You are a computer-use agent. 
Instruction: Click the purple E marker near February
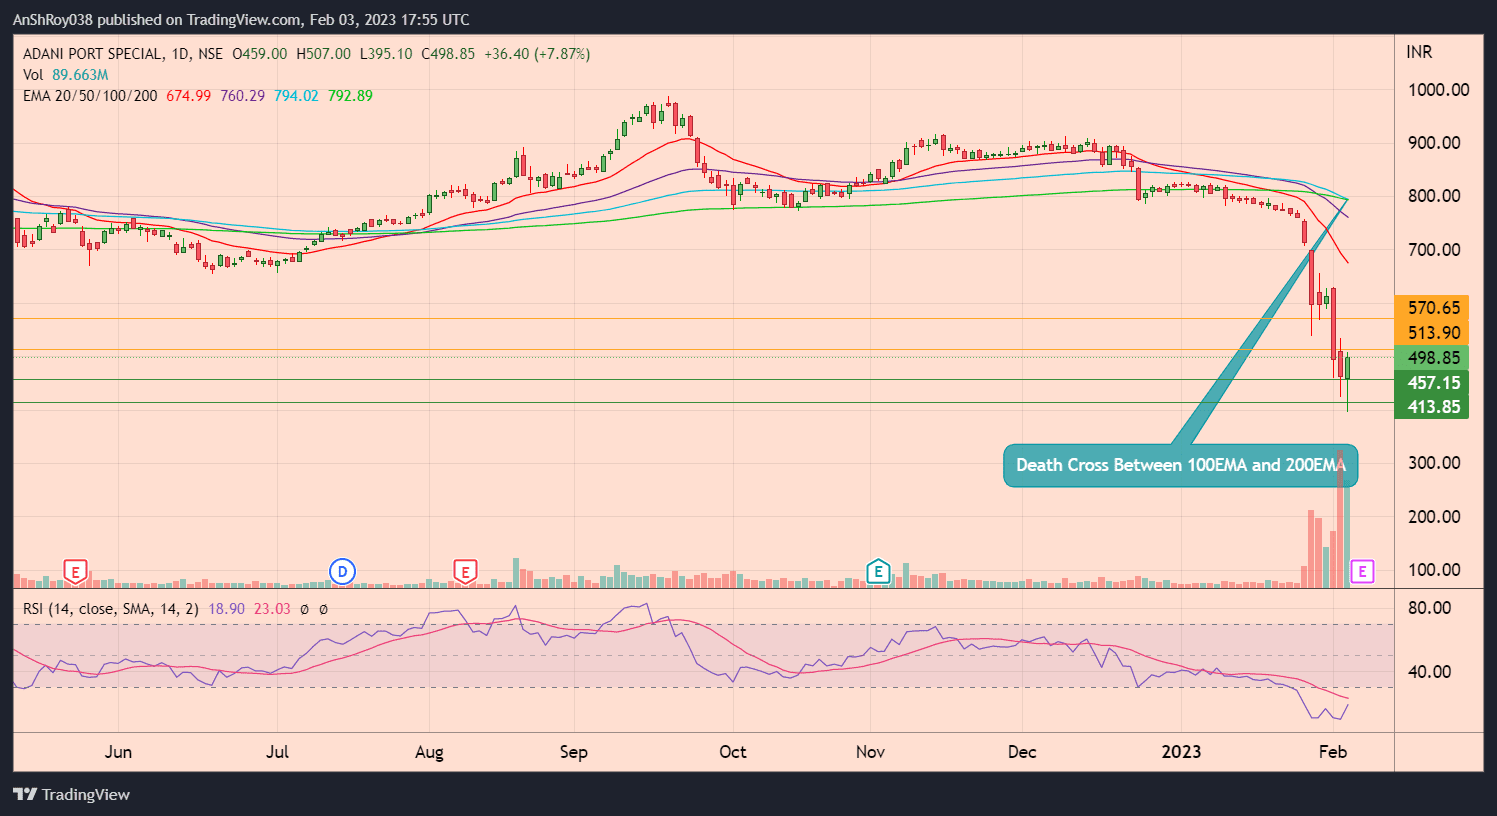click(1362, 571)
